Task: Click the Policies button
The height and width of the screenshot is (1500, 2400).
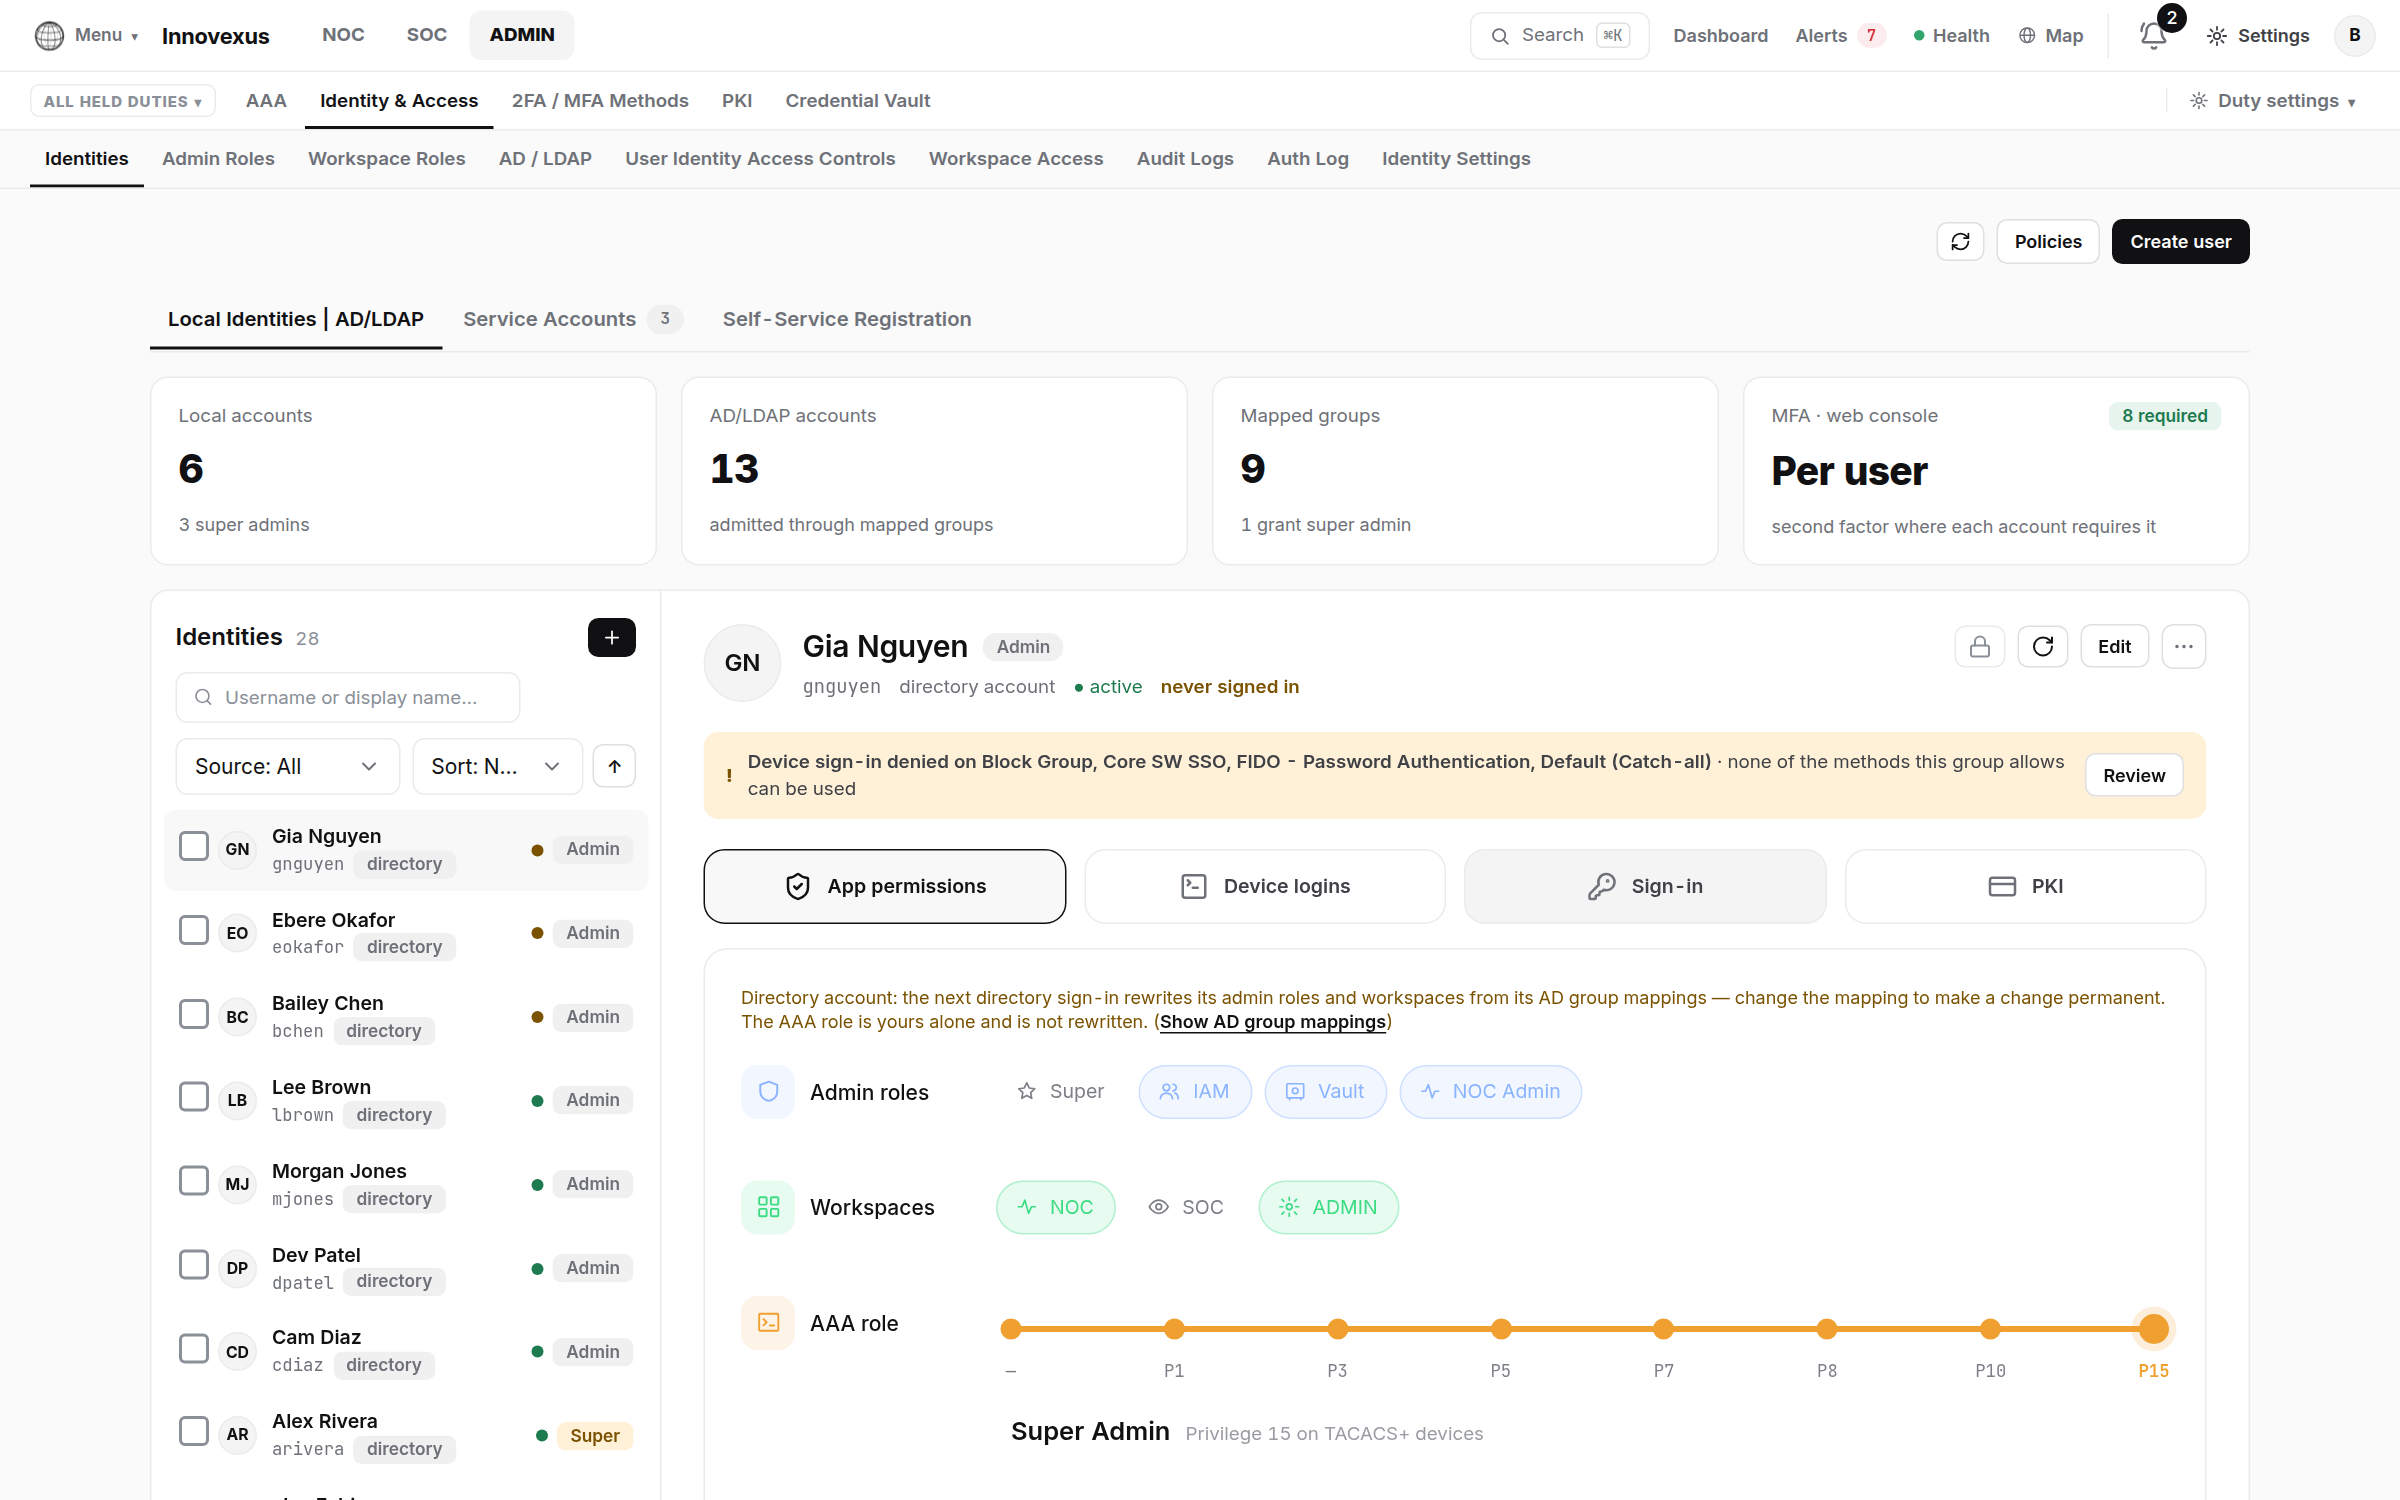Action: 2047,242
